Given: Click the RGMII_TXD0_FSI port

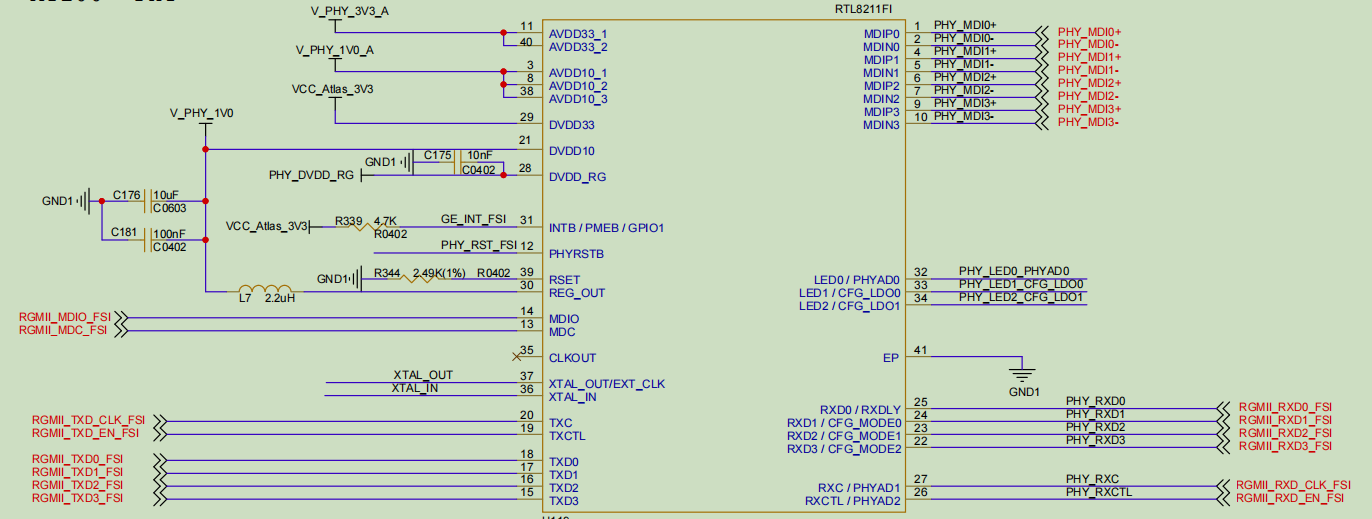Looking at the screenshot, I should tap(101, 460).
